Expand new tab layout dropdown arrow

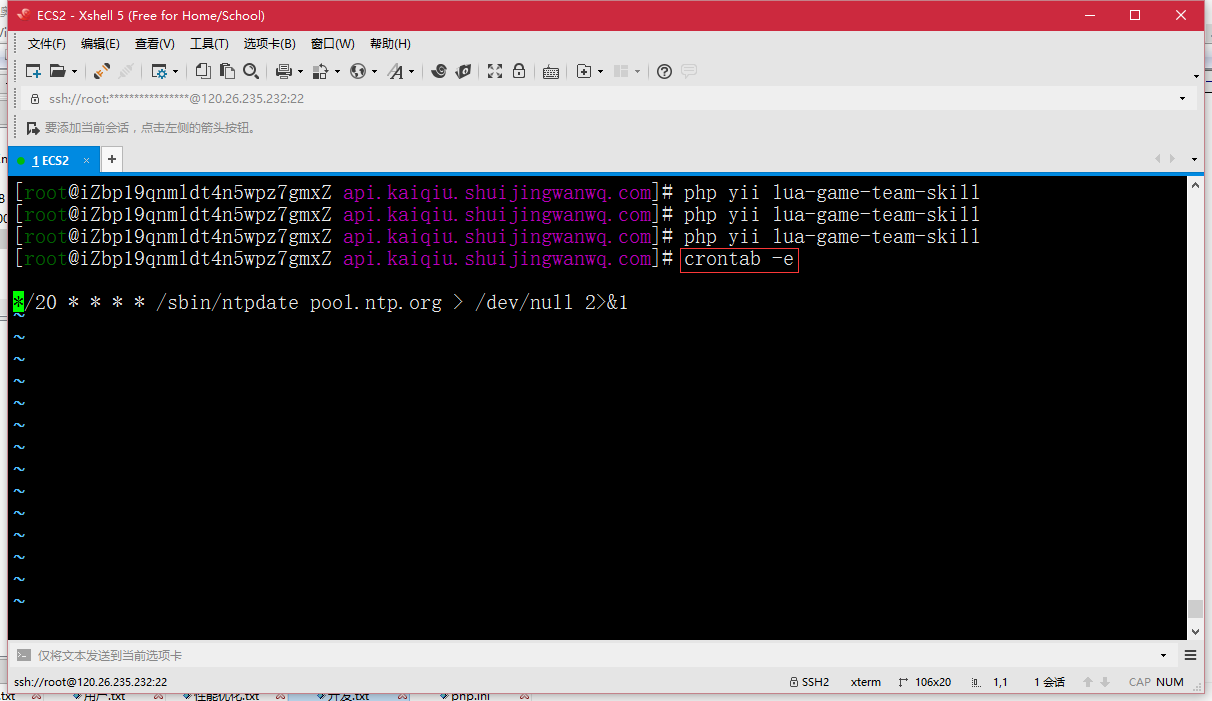[x=601, y=72]
